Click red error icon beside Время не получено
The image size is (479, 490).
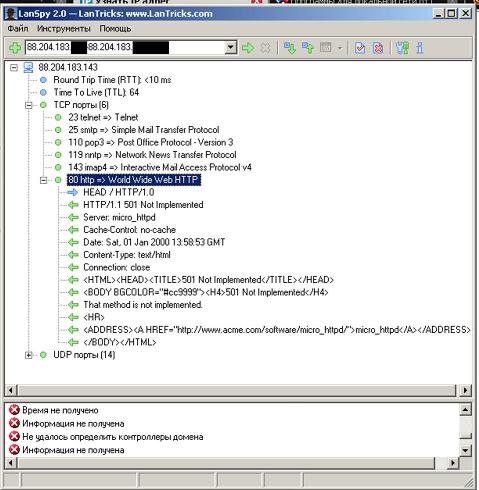click(14, 410)
